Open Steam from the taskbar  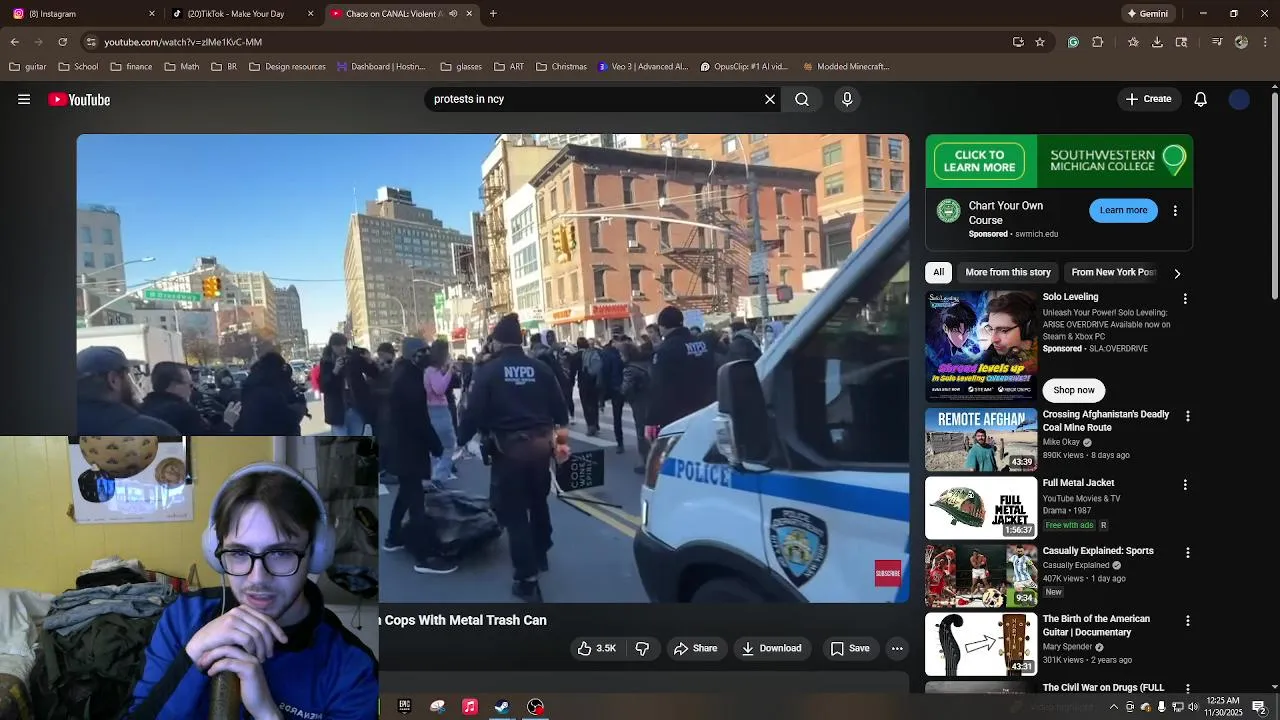[x=502, y=707]
